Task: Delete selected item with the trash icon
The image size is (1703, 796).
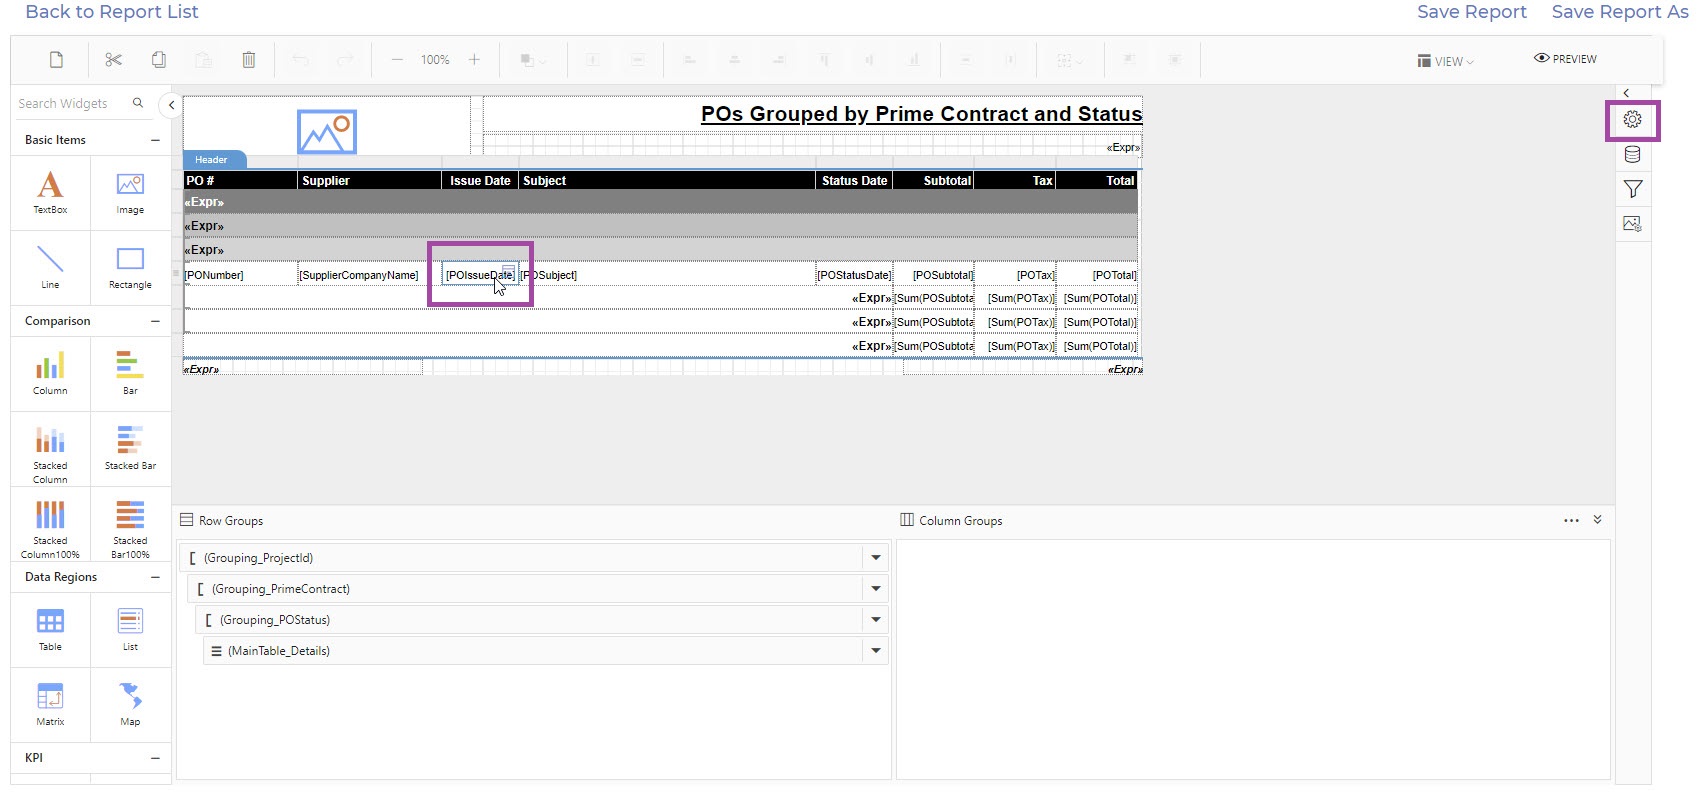Action: coord(249,60)
